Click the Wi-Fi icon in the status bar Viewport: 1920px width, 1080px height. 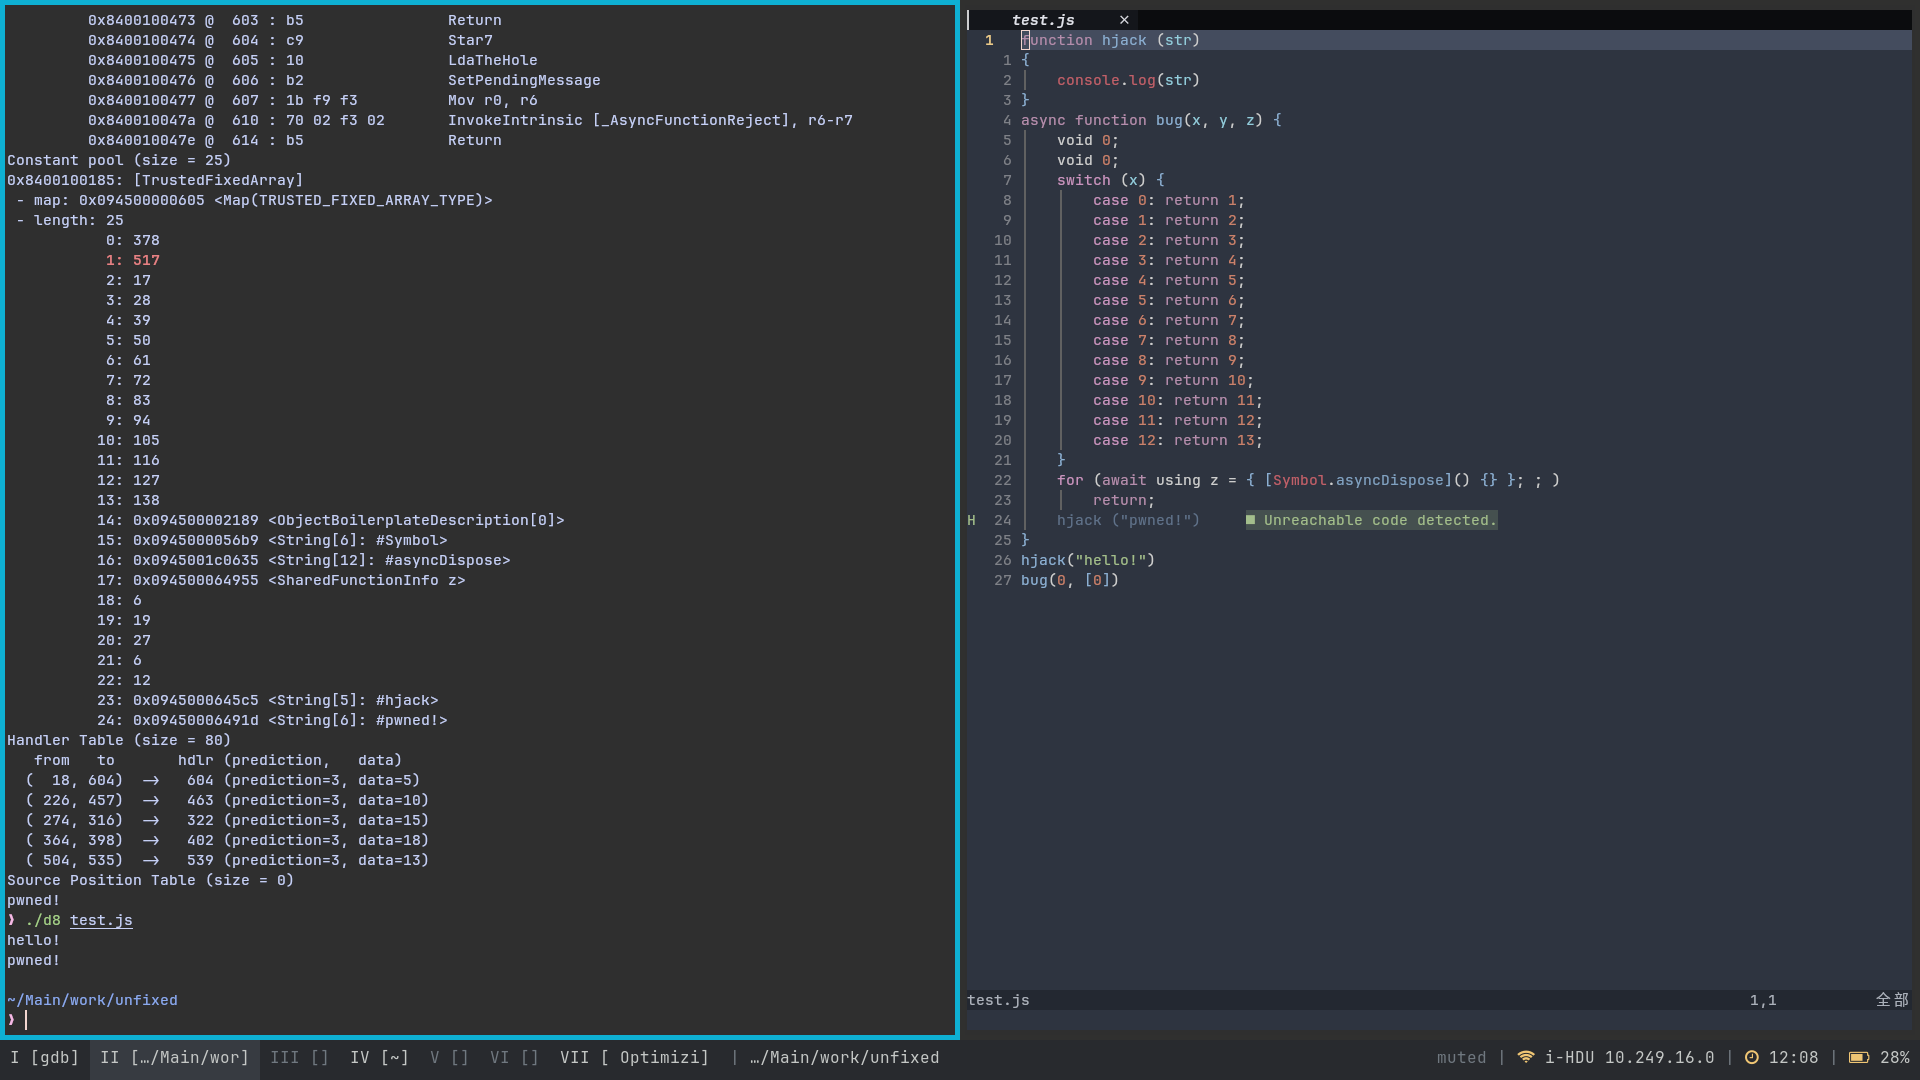pyautogui.click(x=1524, y=1057)
